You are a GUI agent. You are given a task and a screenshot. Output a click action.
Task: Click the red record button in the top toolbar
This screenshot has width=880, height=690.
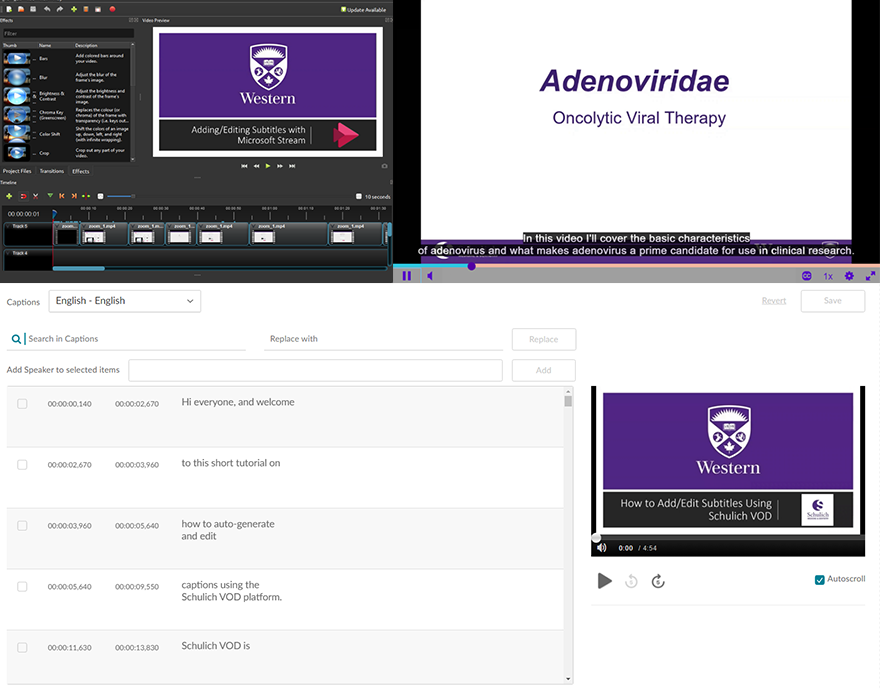[112, 9]
